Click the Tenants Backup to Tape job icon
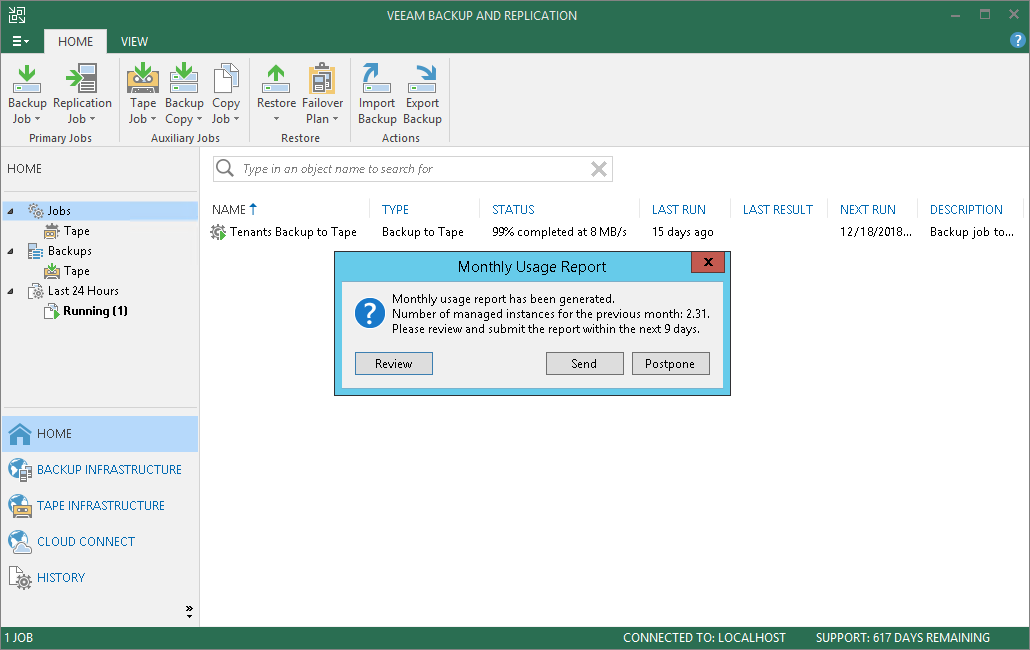 point(218,232)
